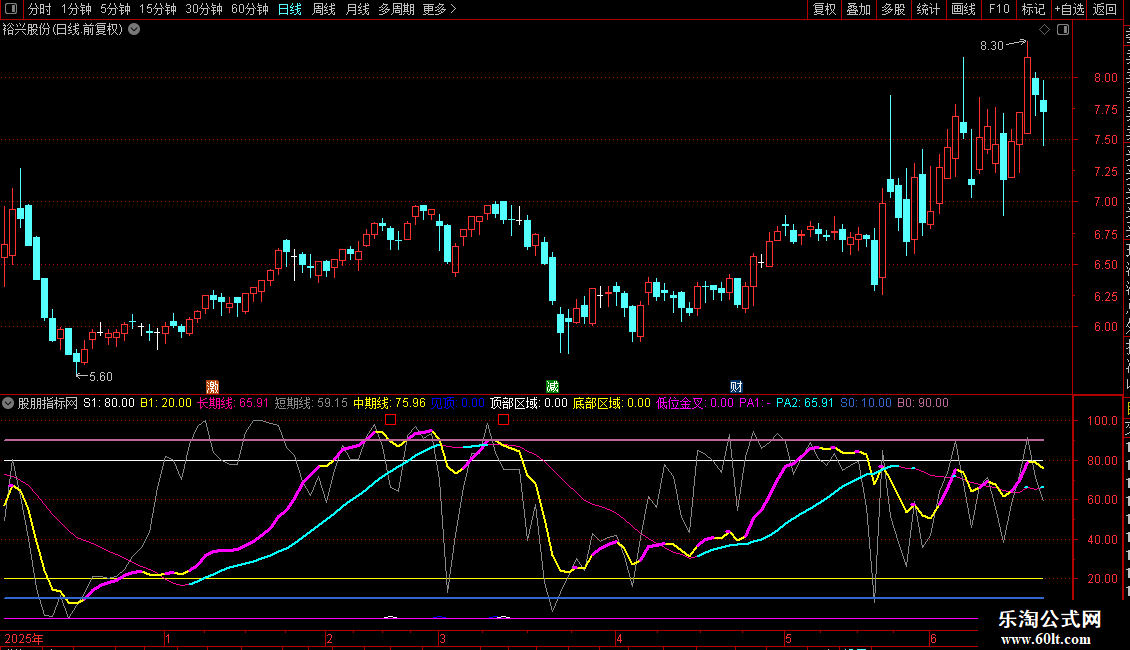
Task: Click the 复权 button
Action: coord(824,9)
